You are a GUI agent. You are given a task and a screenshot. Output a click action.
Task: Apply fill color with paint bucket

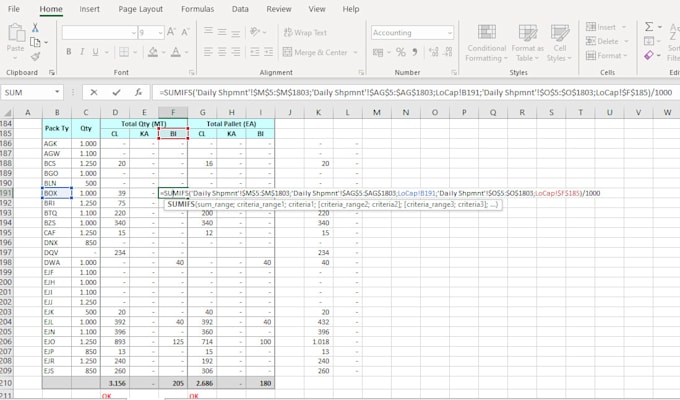(x=153, y=52)
